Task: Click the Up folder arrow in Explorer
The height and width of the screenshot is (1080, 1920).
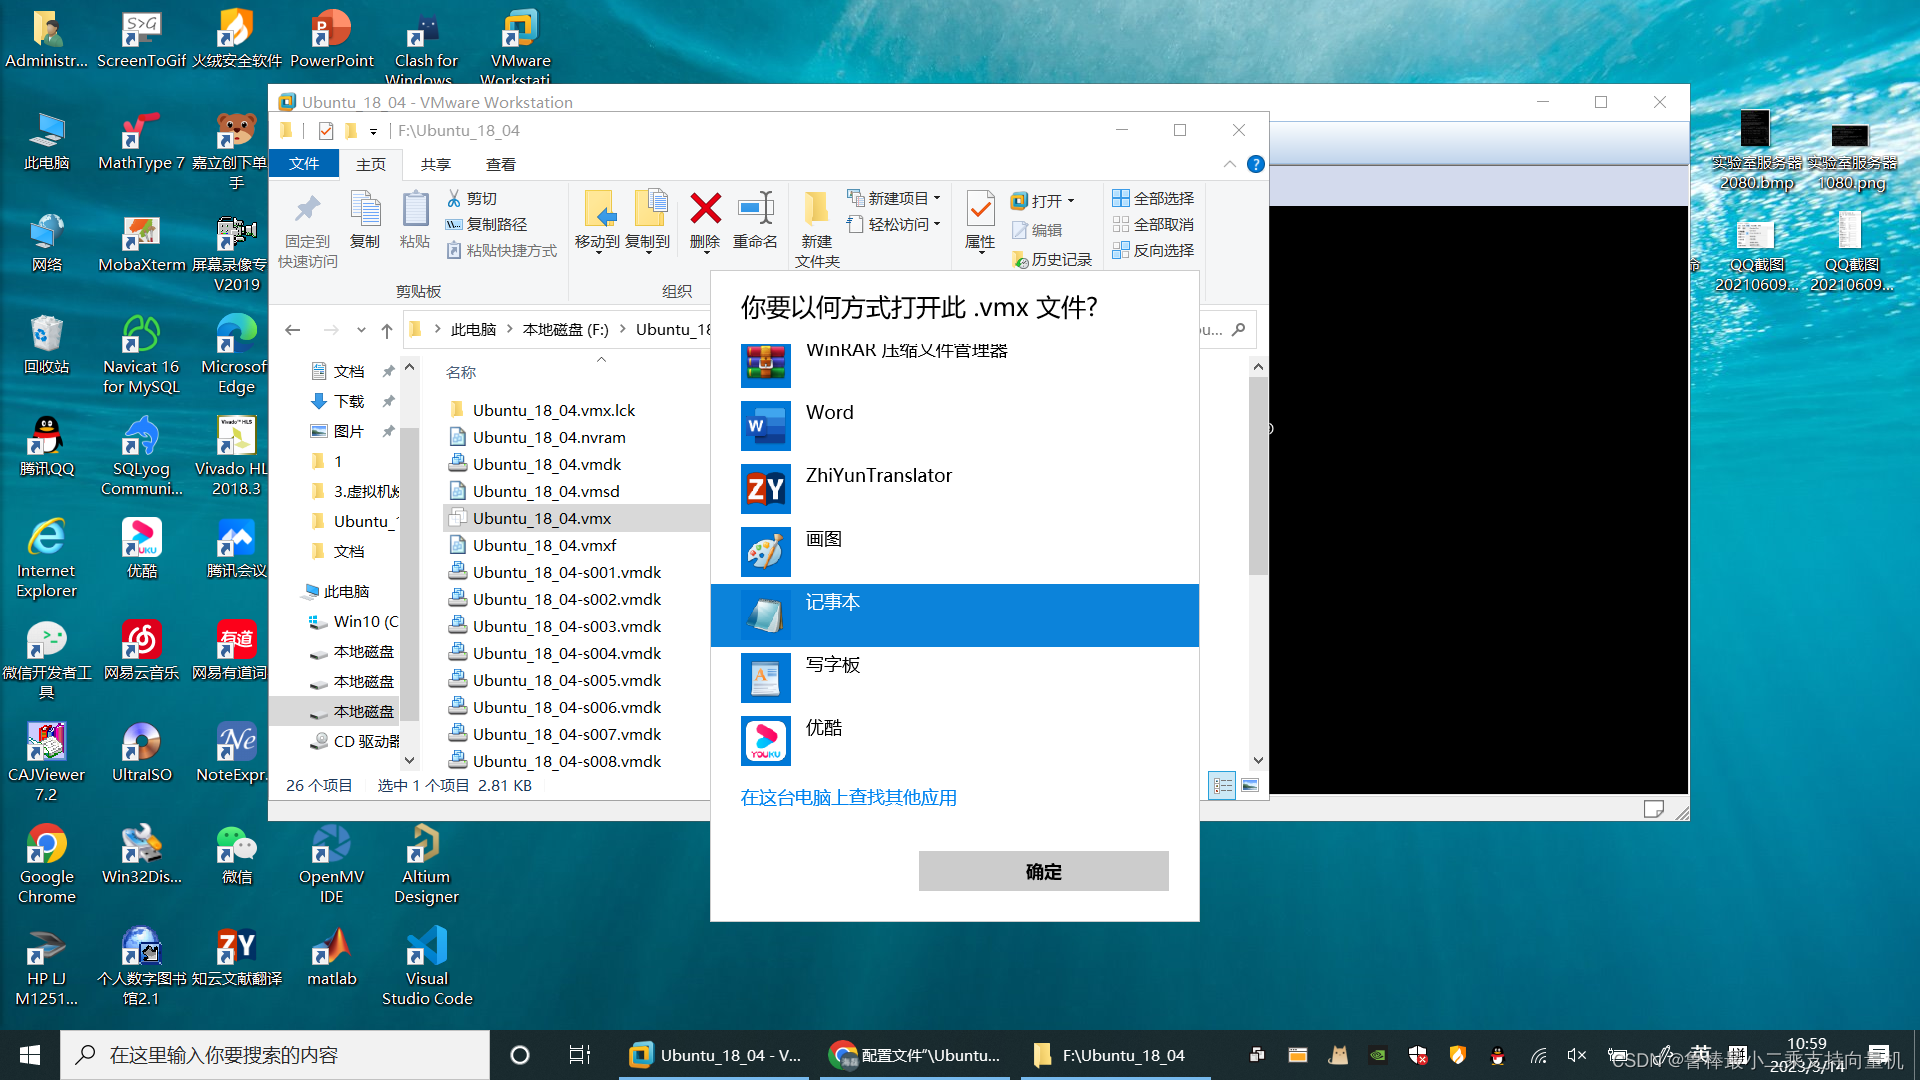Action: [x=387, y=330]
